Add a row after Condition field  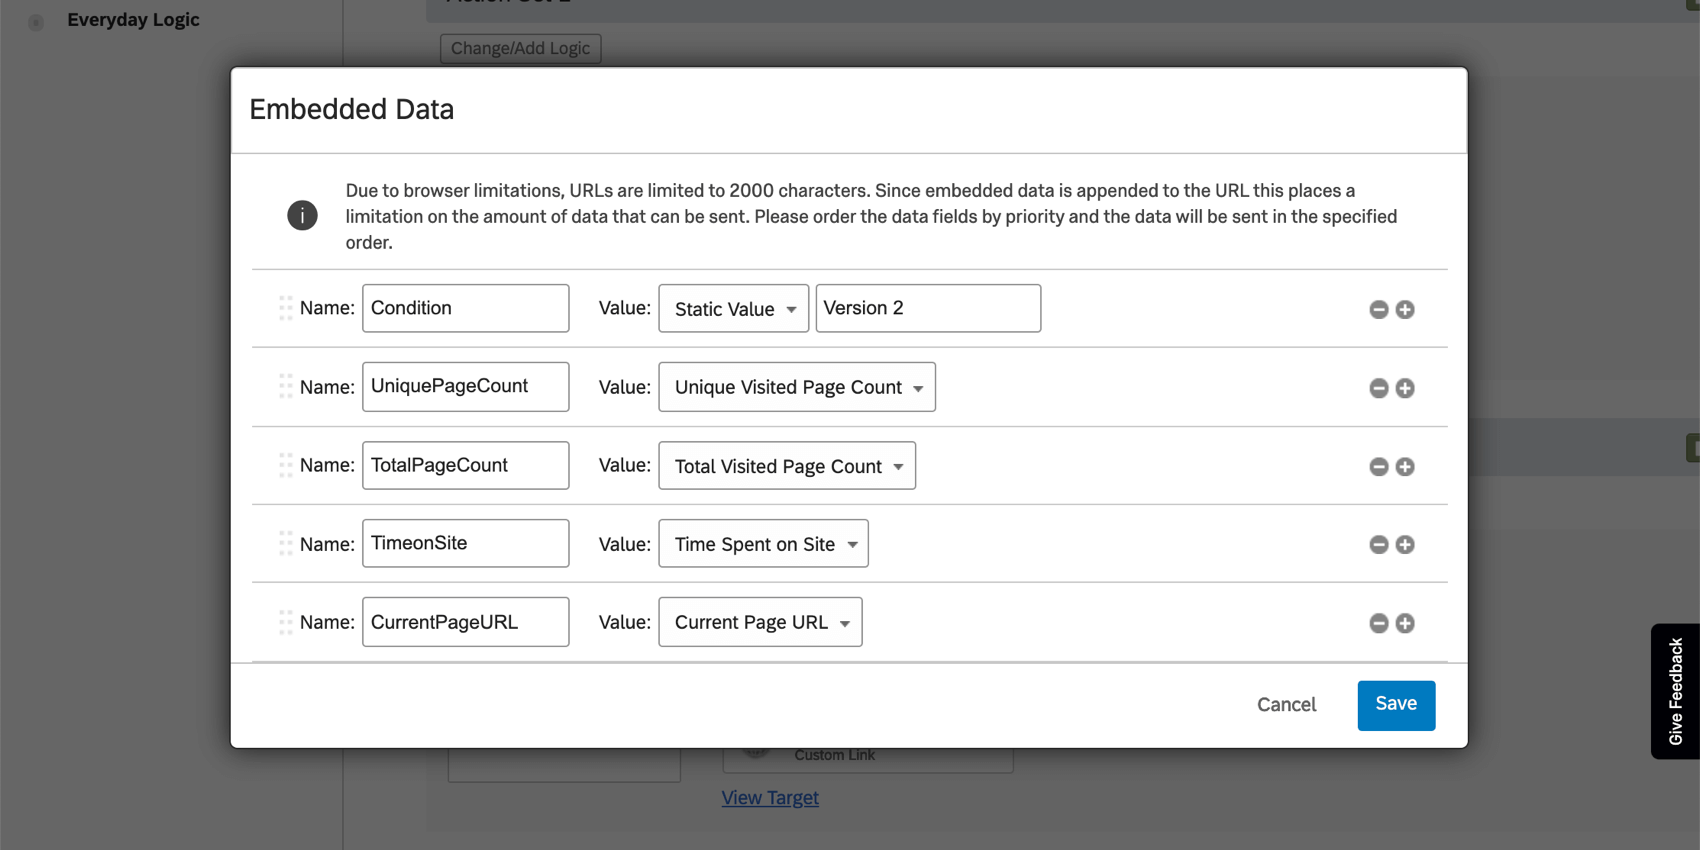pyautogui.click(x=1405, y=310)
